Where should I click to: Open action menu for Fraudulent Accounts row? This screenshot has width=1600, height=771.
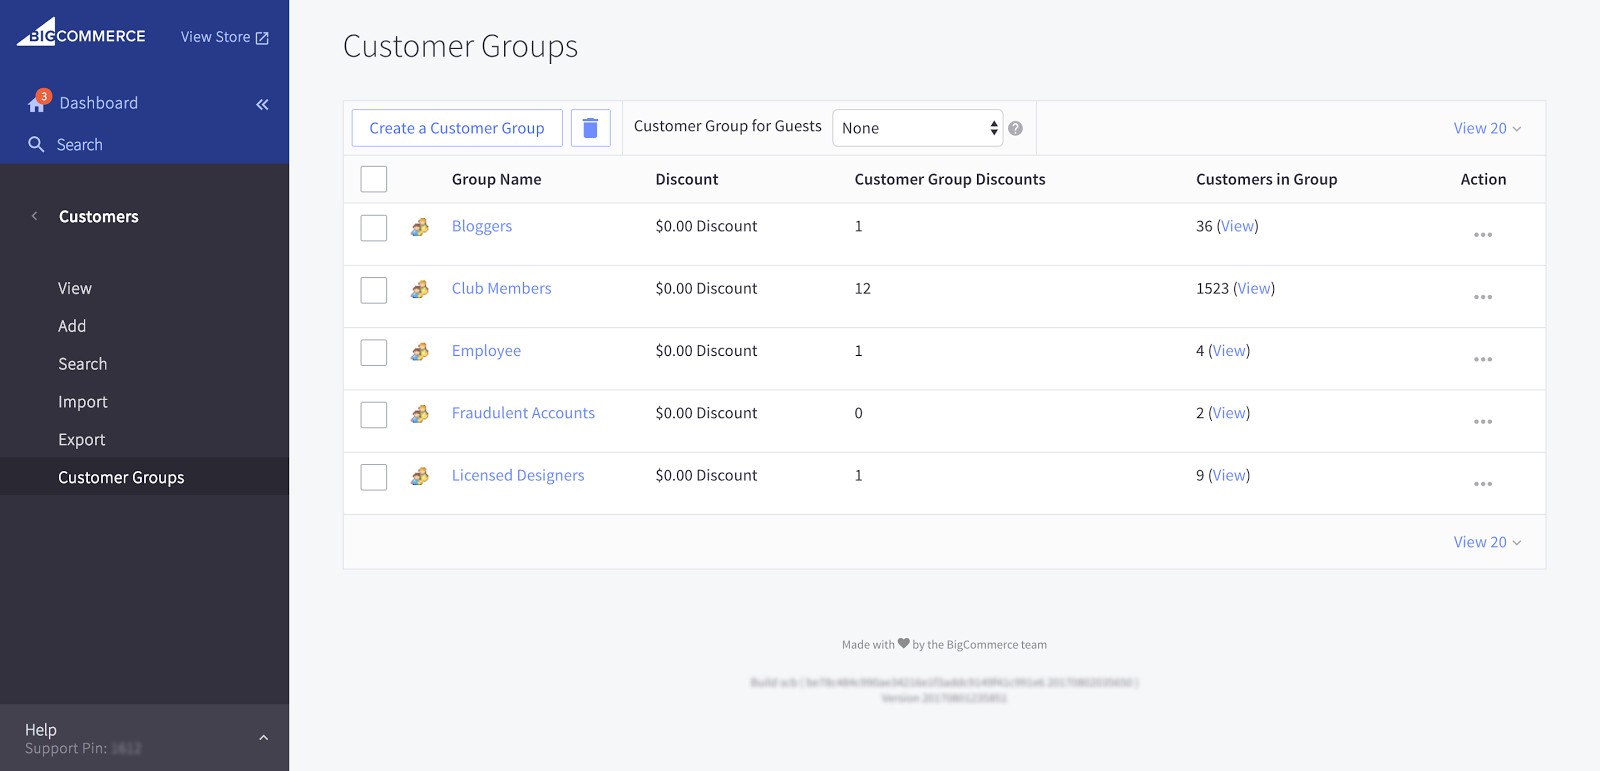click(x=1482, y=422)
